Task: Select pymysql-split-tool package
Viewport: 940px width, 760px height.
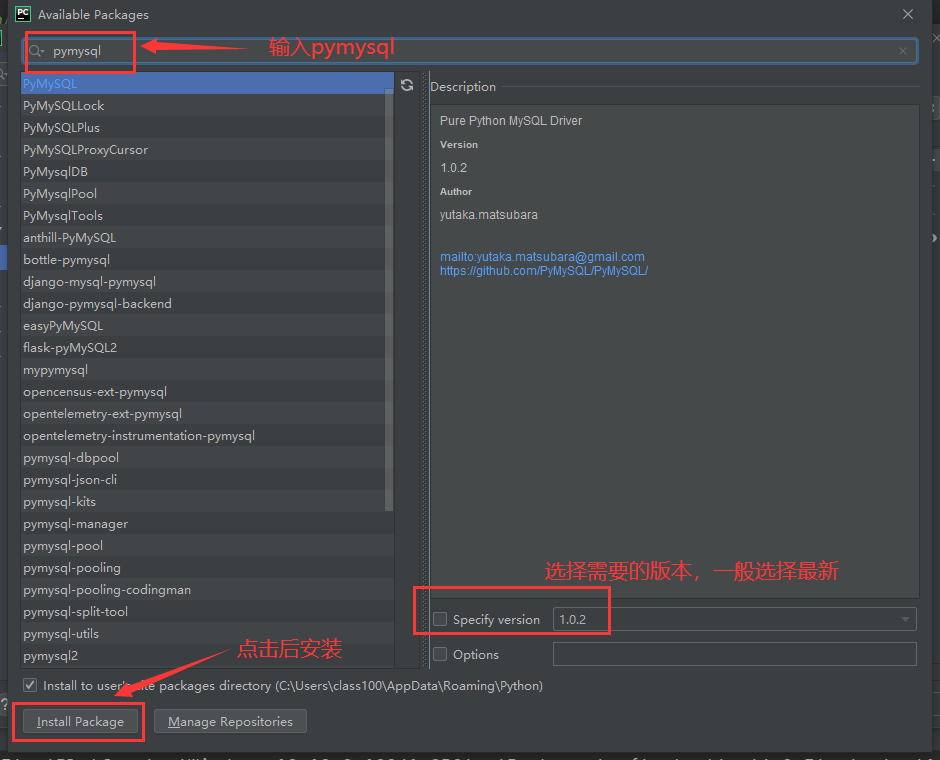Action: pyautogui.click(x=207, y=611)
